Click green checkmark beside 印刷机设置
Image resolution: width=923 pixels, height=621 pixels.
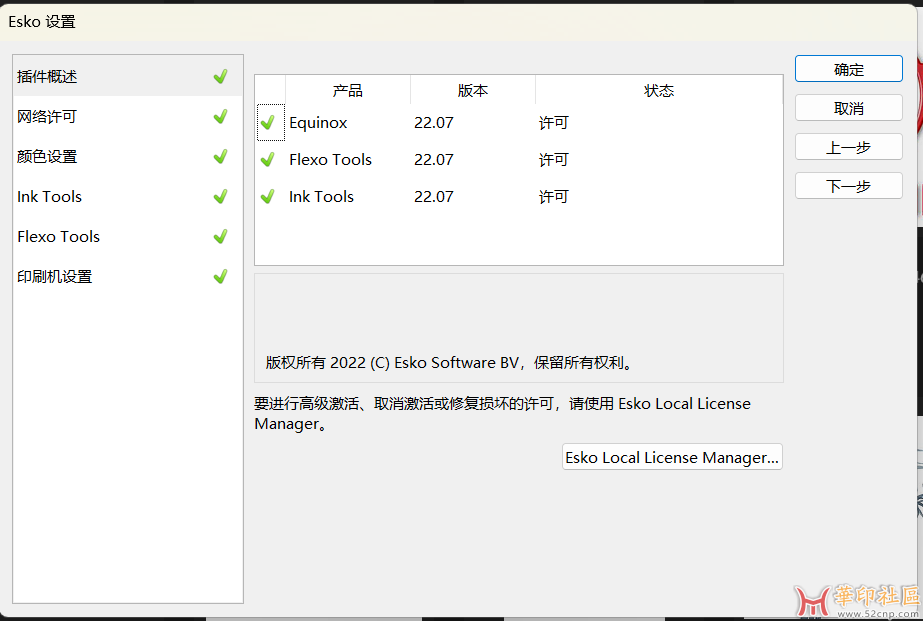tap(220, 277)
